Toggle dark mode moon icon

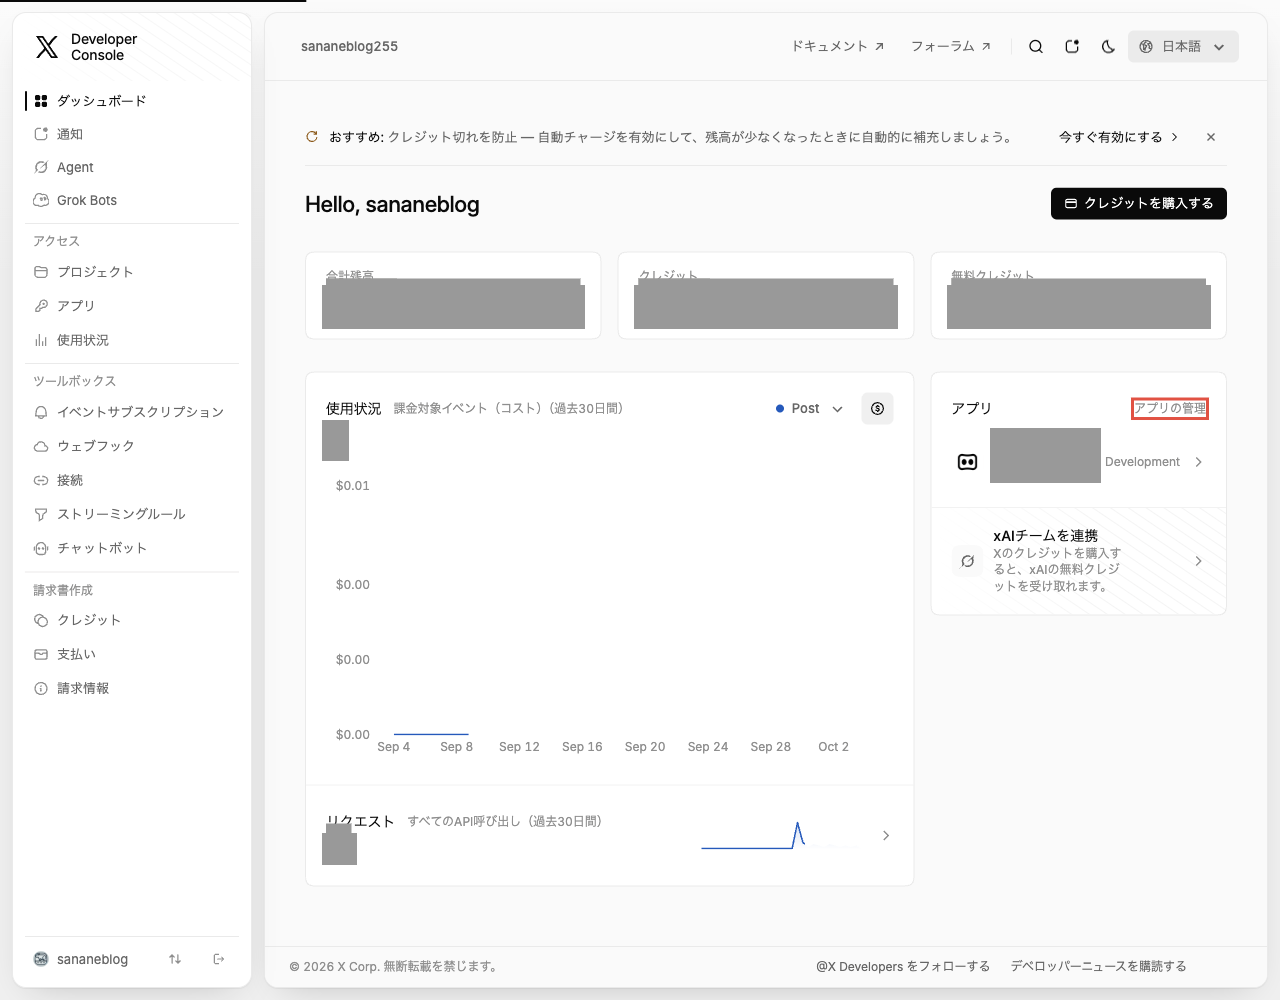[x=1108, y=46]
